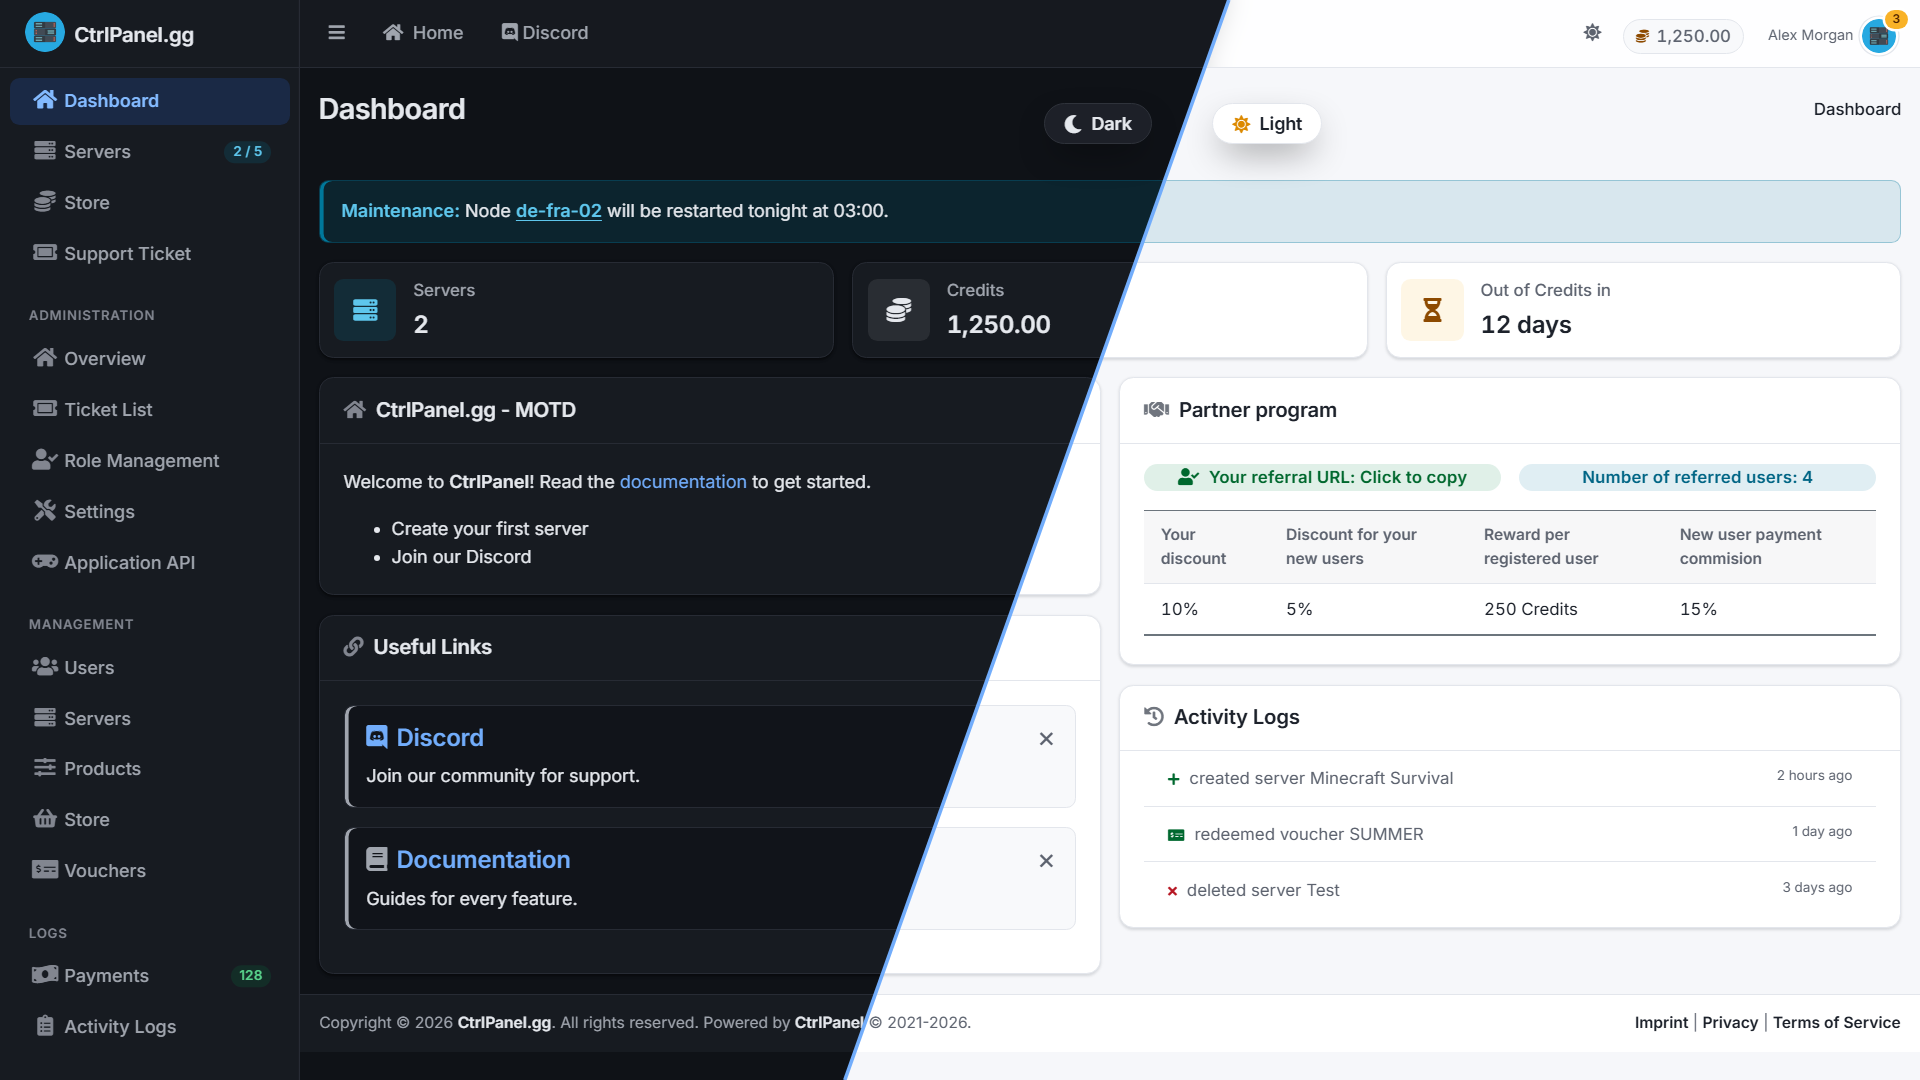Open Administration Overview in sidebar
The height and width of the screenshot is (1080, 1920).
(150, 359)
